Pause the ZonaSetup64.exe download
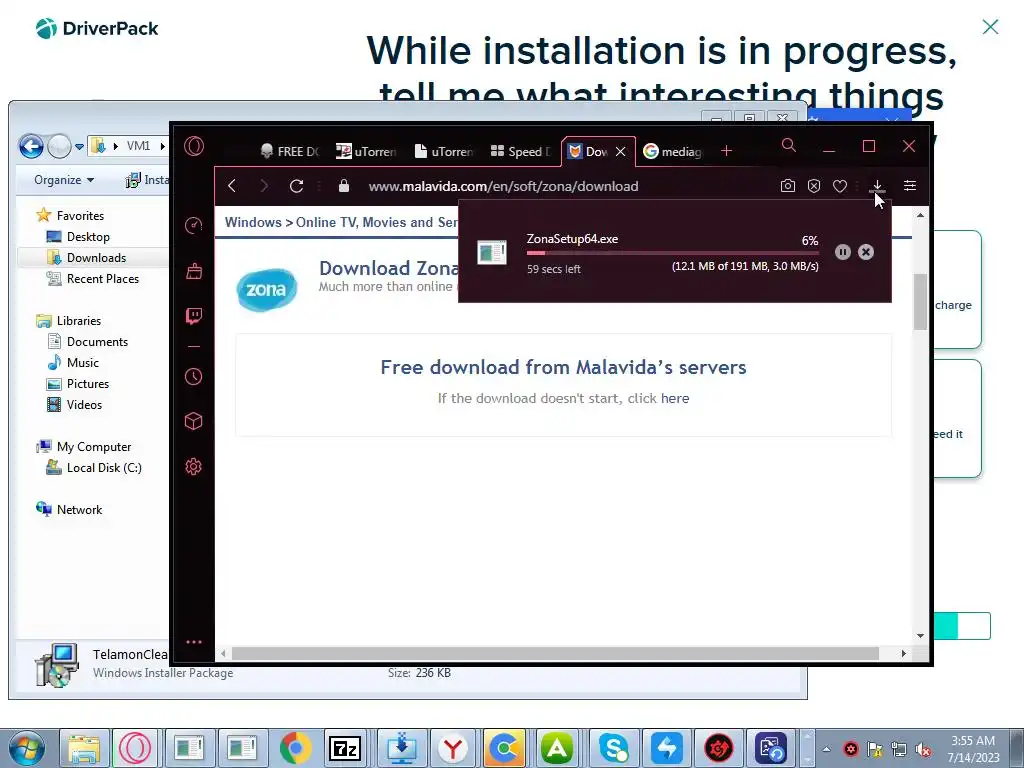 click(x=842, y=252)
